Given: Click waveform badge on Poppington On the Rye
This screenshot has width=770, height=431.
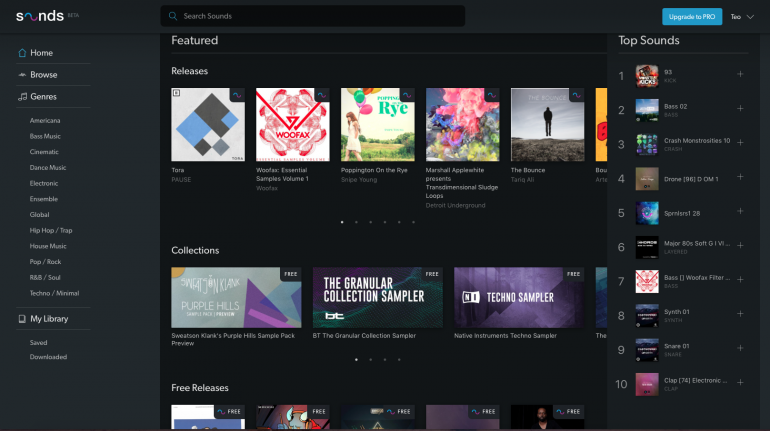Looking at the screenshot, I should (407, 95).
